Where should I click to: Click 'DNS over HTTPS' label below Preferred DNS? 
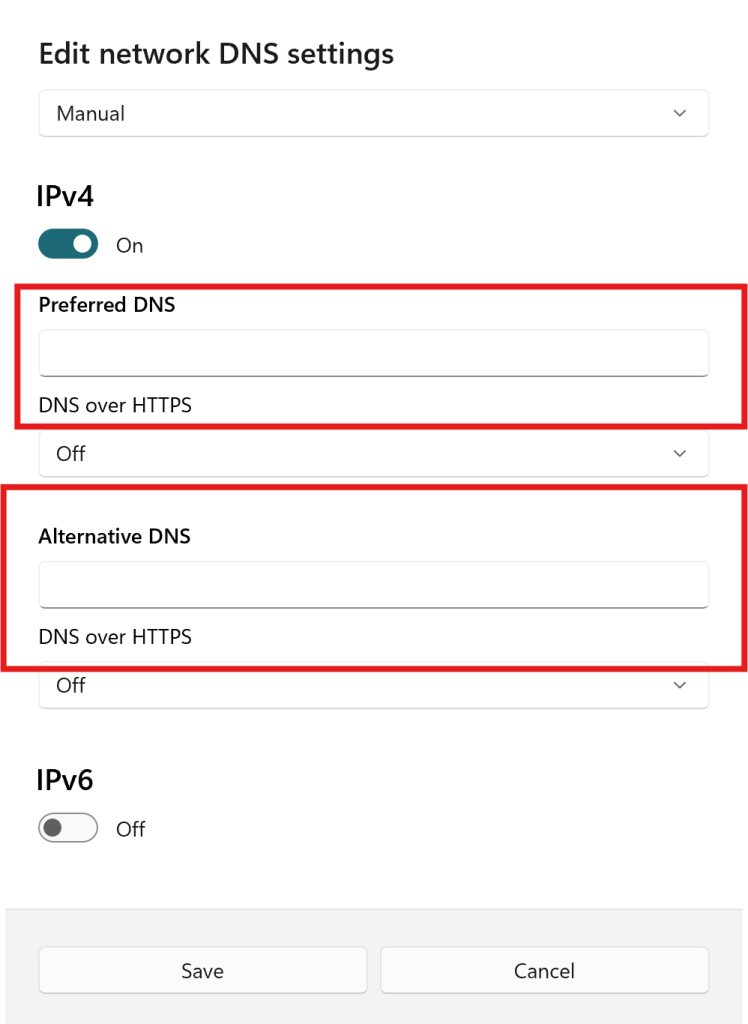tap(115, 405)
